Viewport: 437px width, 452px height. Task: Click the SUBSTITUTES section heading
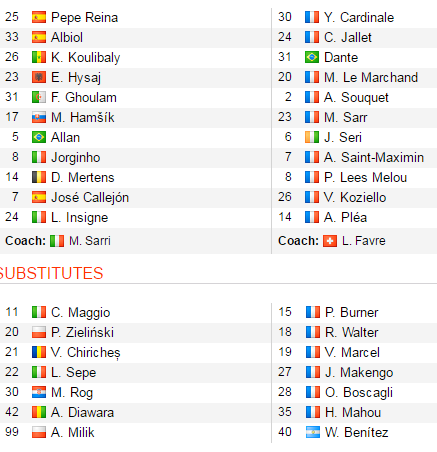coord(51,273)
